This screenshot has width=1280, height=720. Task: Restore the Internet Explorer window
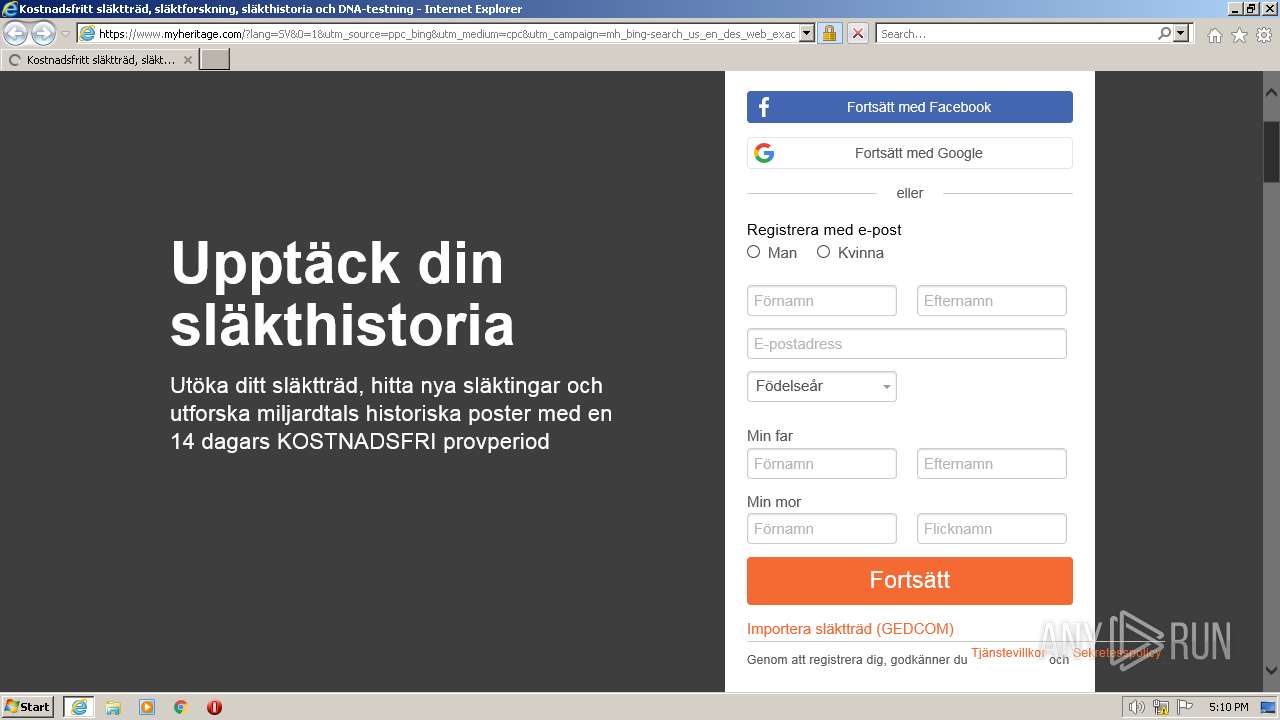click(1251, 9)
